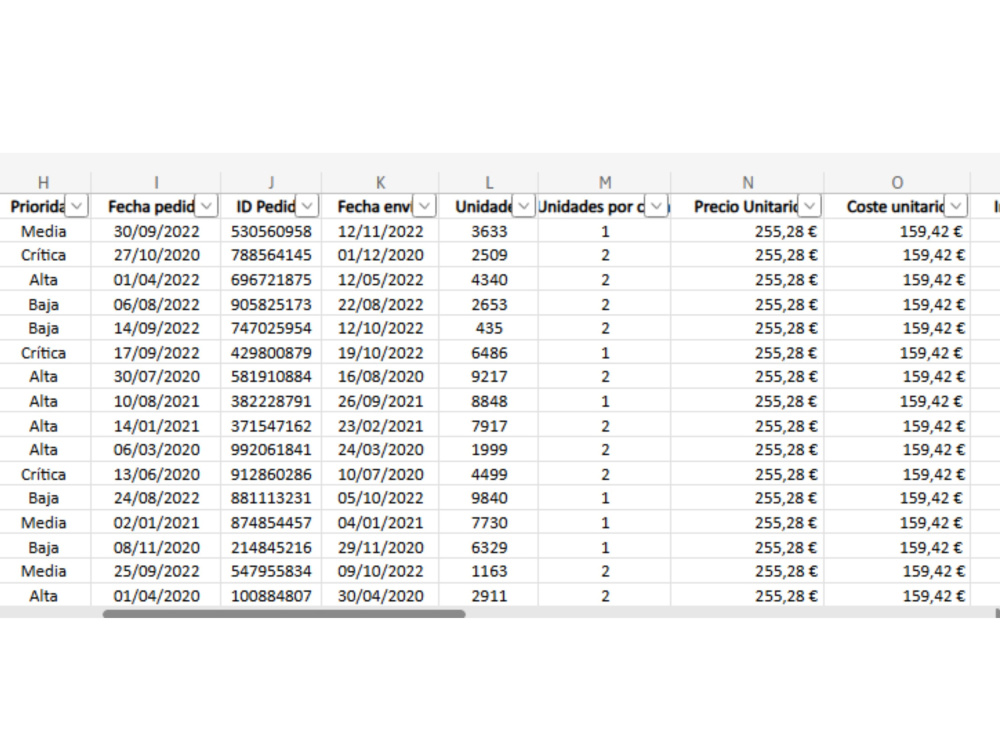Select cell with order ID 912860286
Image resolution: width=1000 pixels, height=750 pixels.
(271, 474)
